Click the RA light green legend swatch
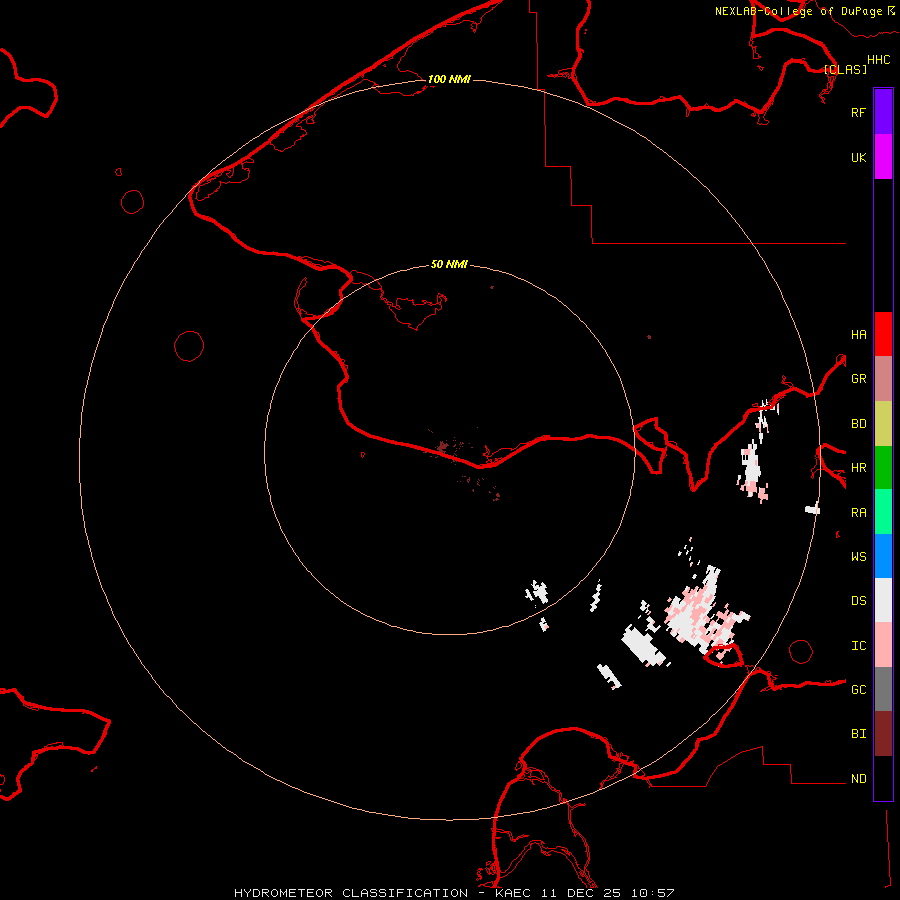900x900 pixels. point(883,512)
